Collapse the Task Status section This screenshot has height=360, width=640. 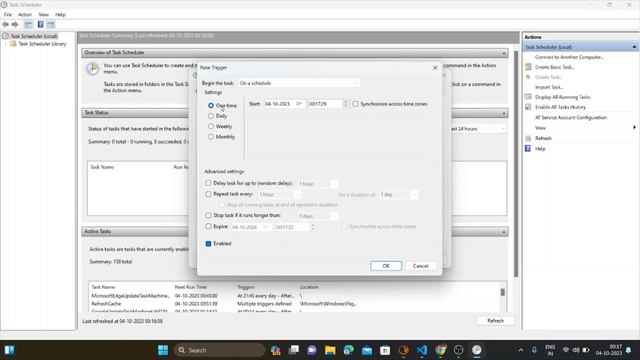pyautogui.click(x=503, y=113)
